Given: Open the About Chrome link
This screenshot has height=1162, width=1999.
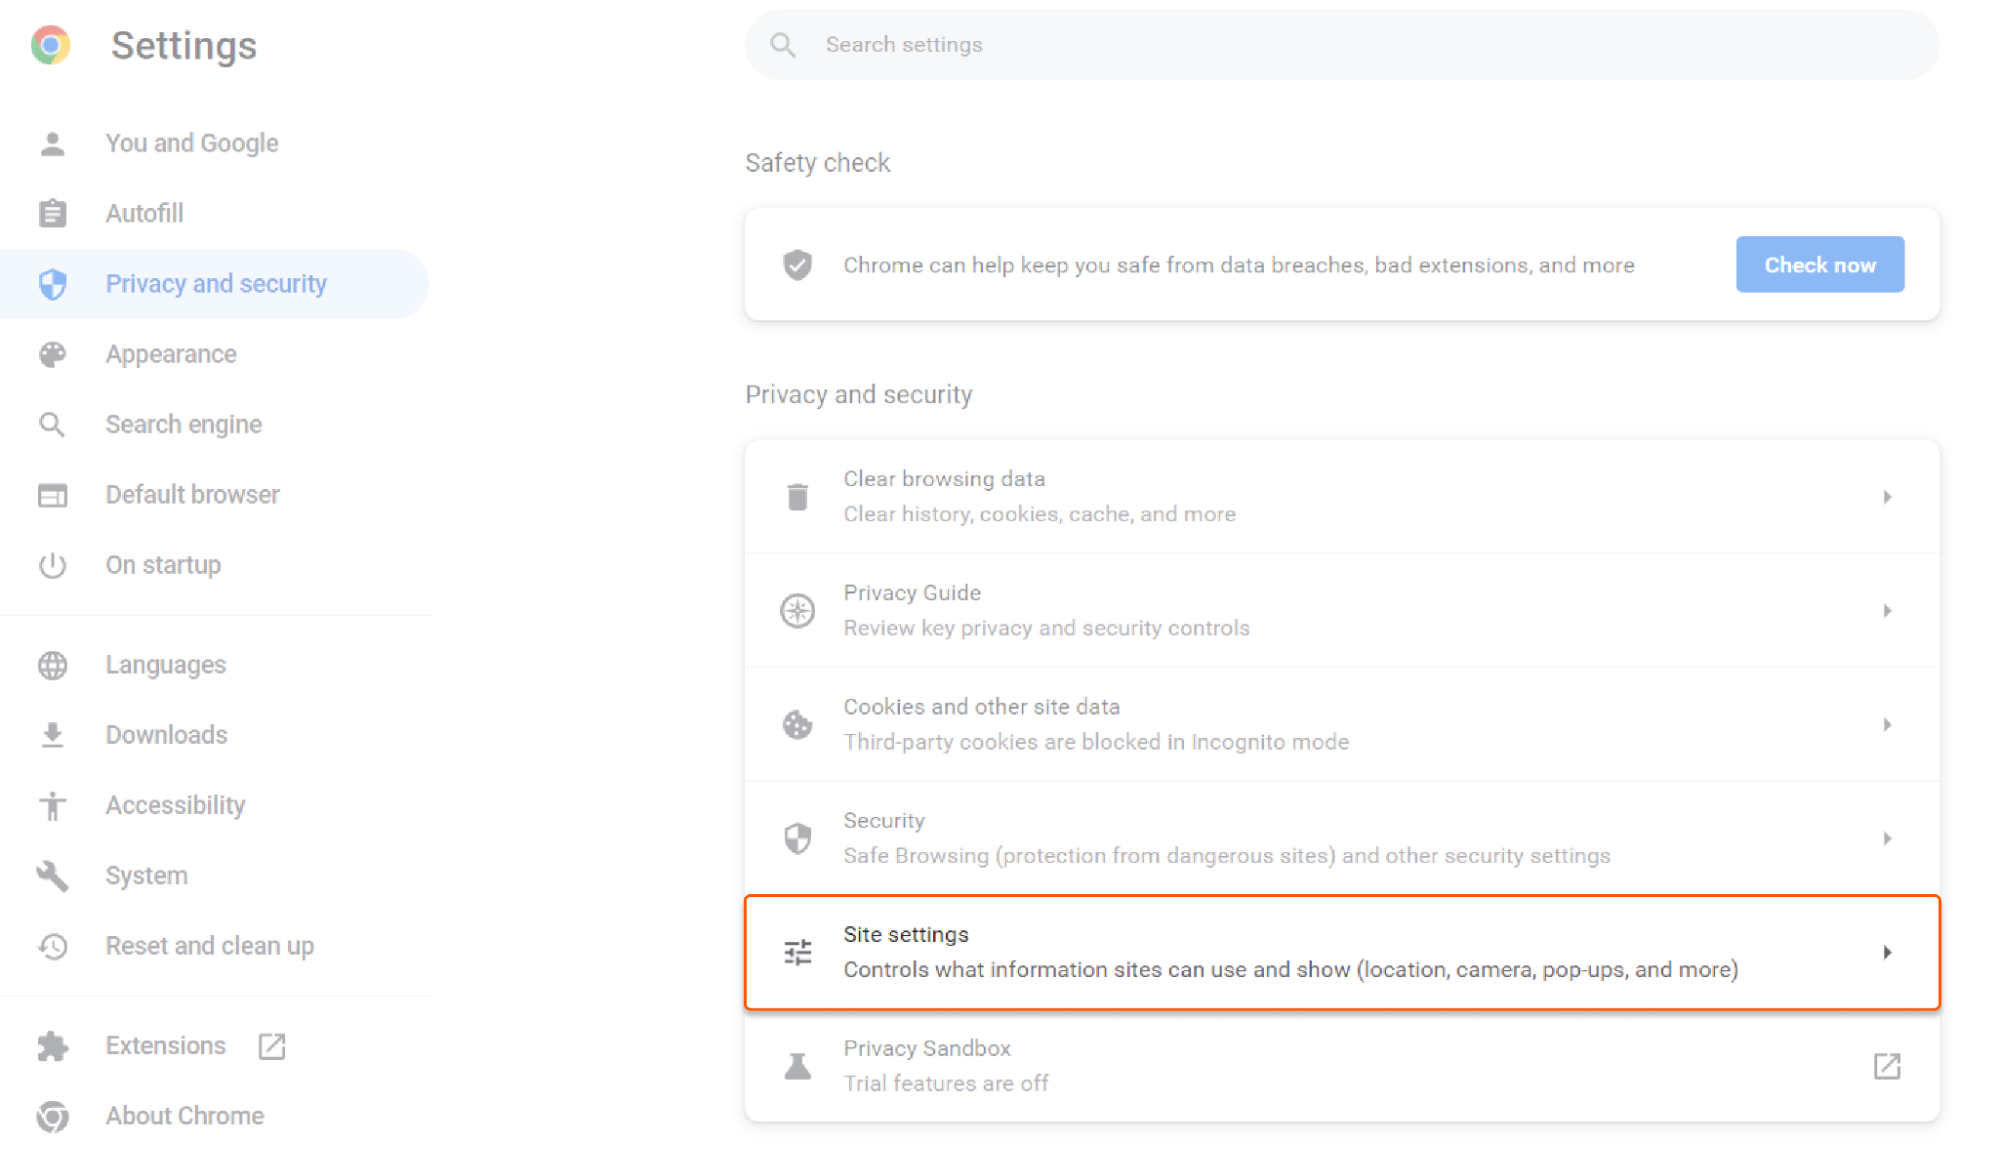Looking at the screenshot, I should tap(185, 1116).
